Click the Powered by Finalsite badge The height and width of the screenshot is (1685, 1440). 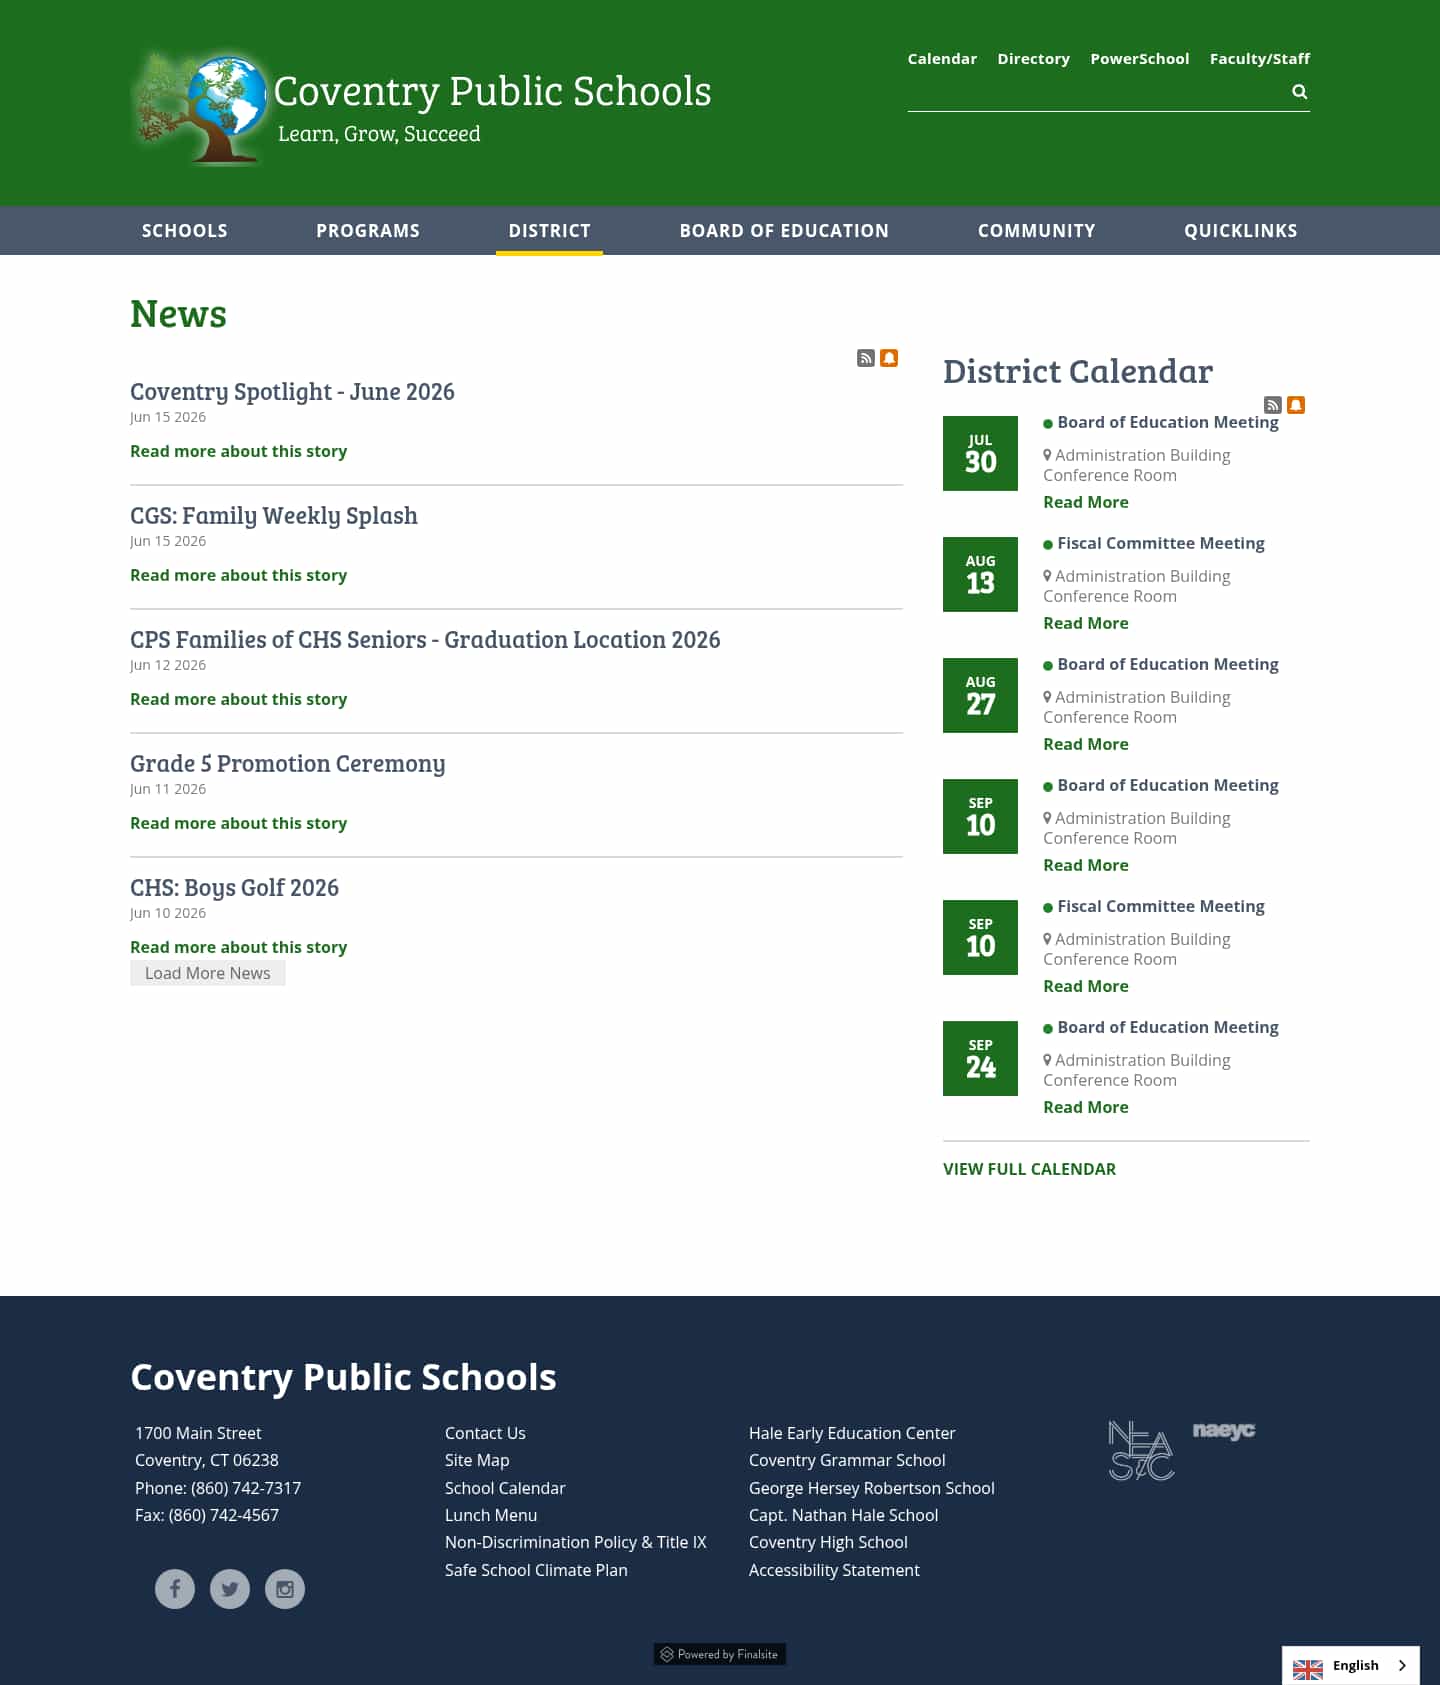point(720,1654)
